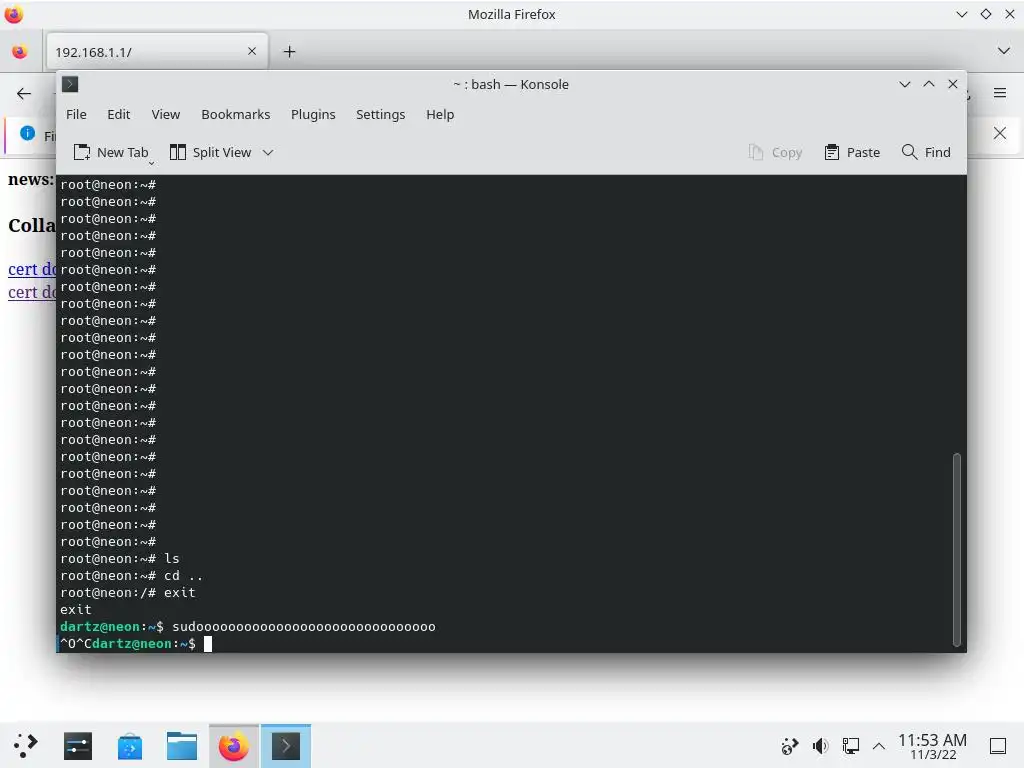1024x768 pixels.
Task: Click the system tray updates icon
Action: [790, 746]
